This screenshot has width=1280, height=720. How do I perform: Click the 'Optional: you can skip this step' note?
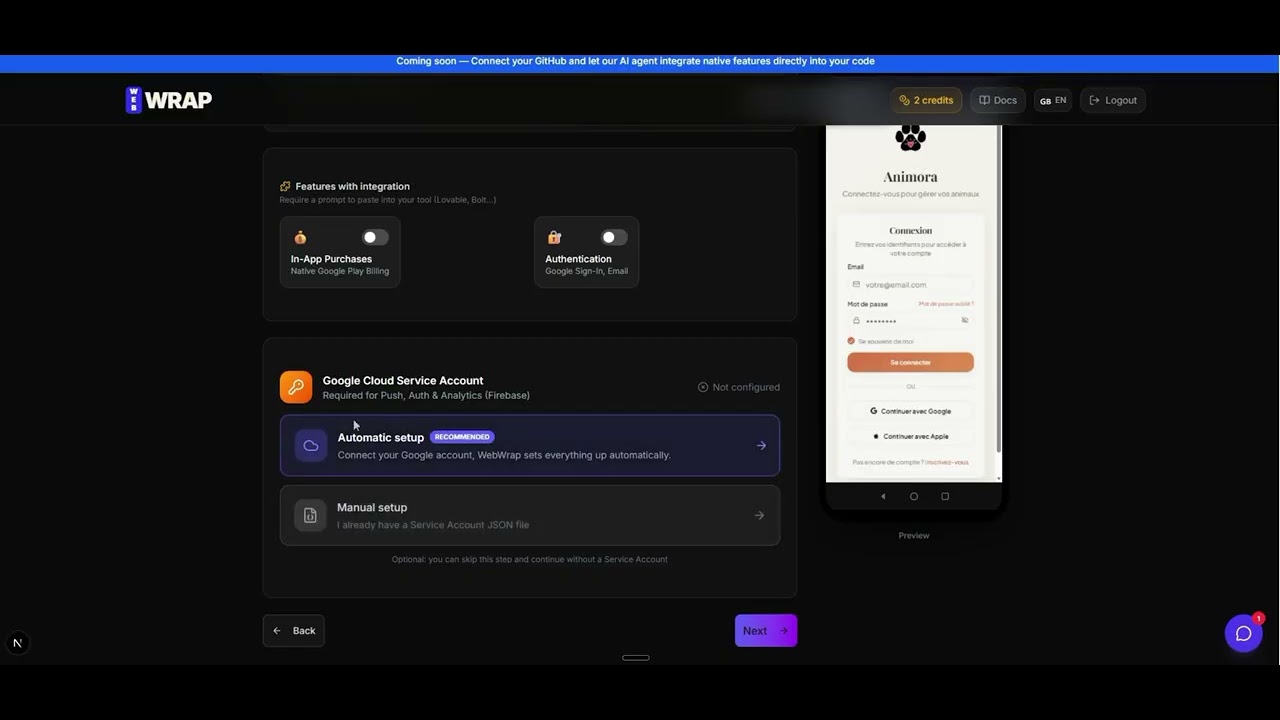pyautogui.click(x=530, y=559)
